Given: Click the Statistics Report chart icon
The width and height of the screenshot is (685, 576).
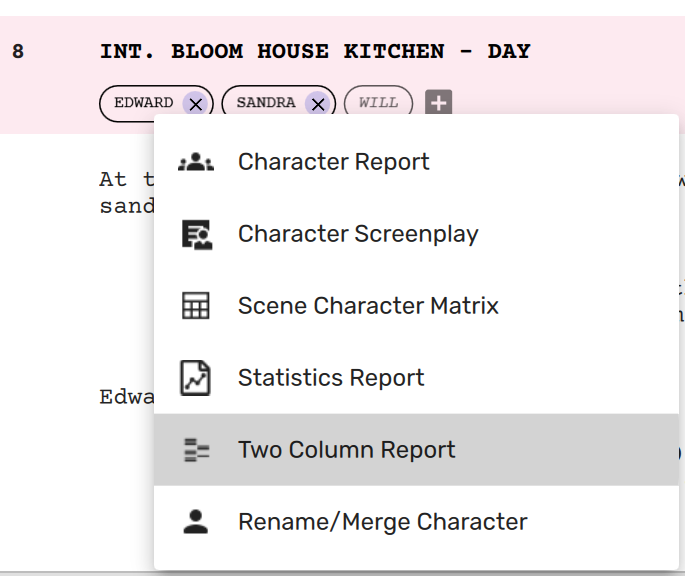Looking at the screenshot, I should pyautogui.click(x=195, y=378).
